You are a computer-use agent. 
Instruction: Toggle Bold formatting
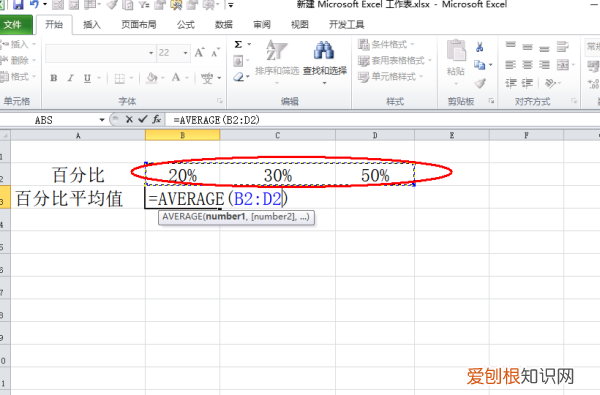54,78
